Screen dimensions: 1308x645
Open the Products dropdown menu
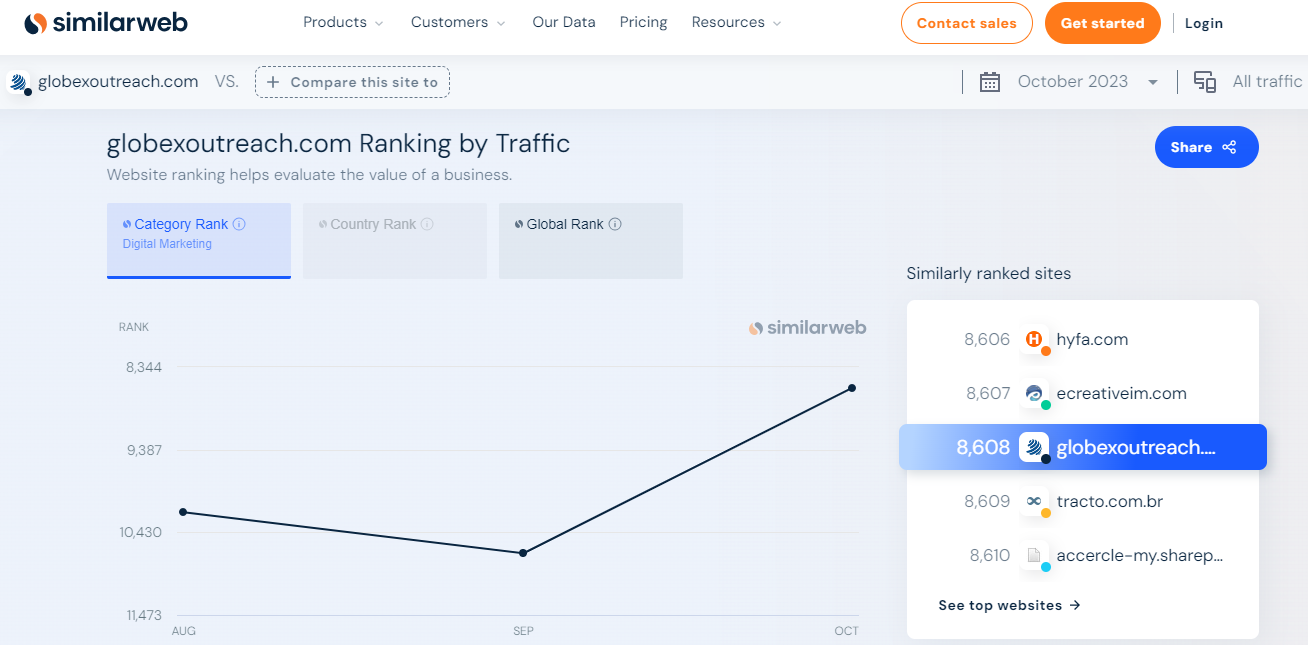343,22
